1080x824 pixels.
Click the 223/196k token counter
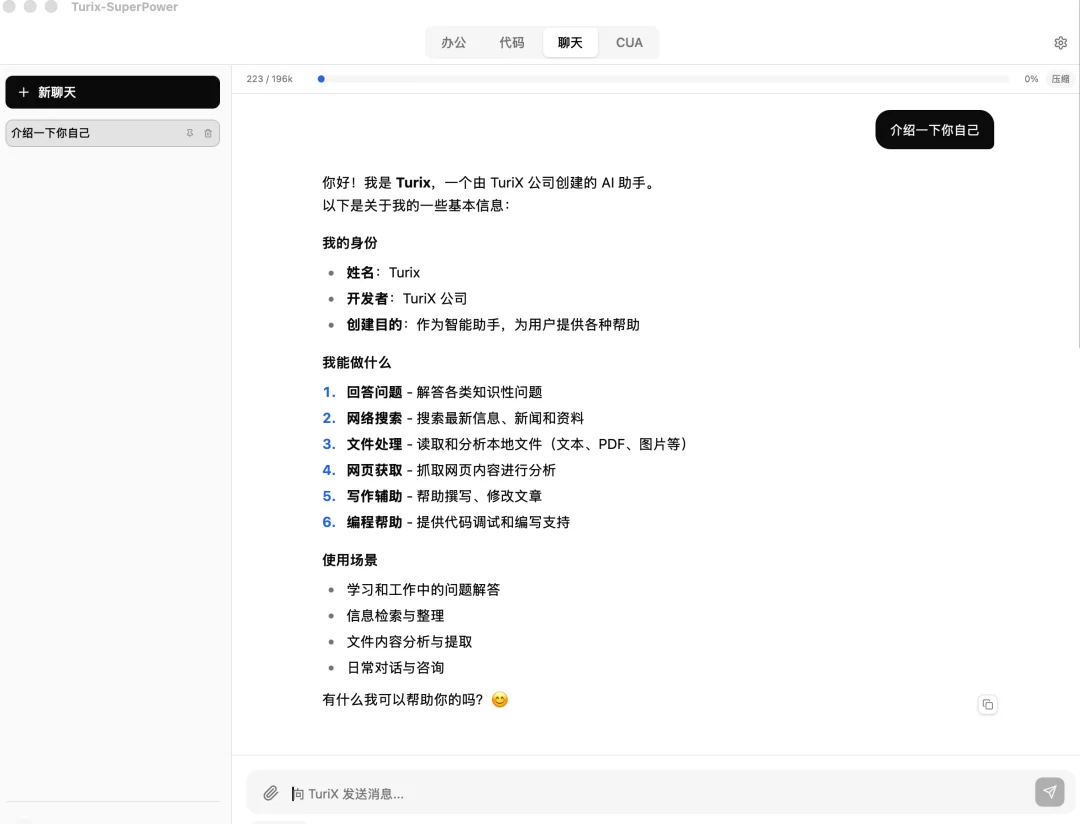[268, 78]
